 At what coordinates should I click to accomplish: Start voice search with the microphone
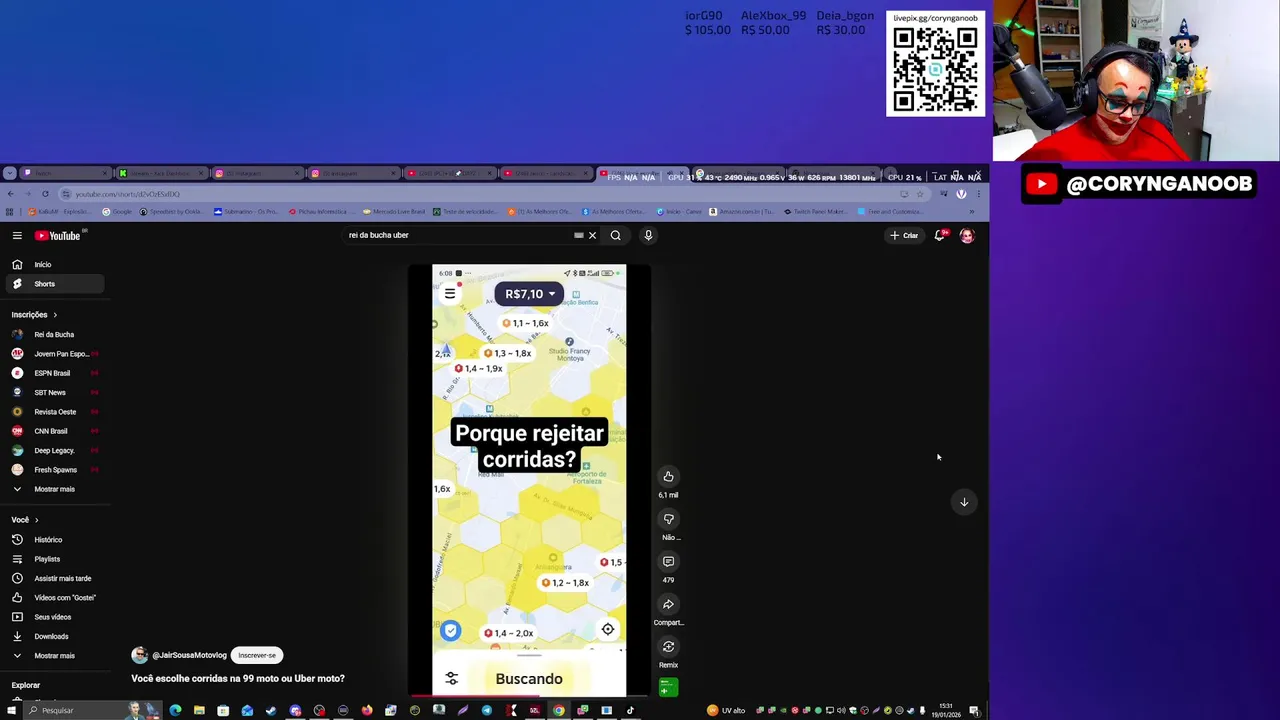648,236
